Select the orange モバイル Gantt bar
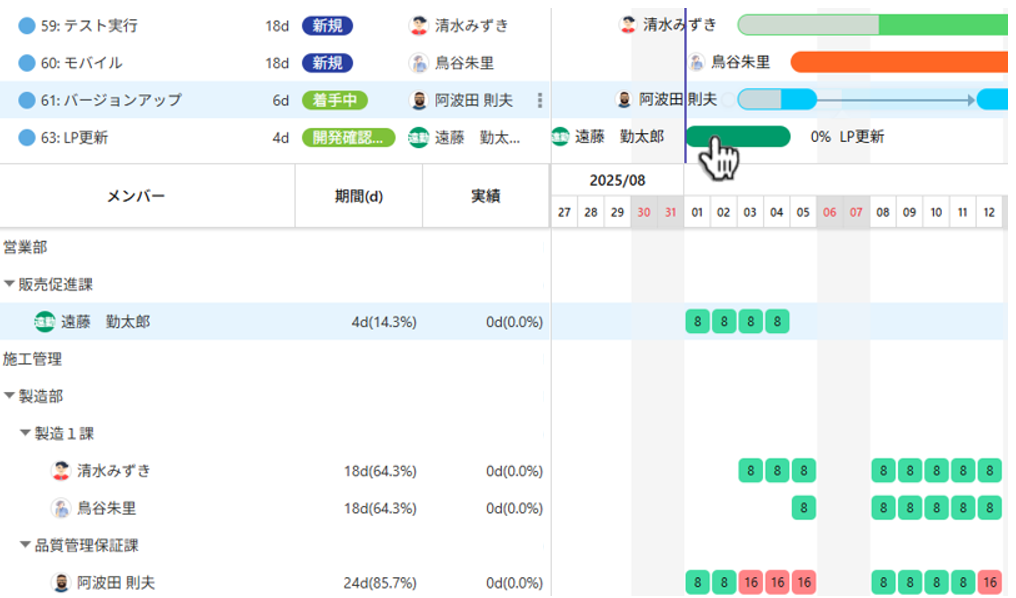The image size is (1016, 598). point(898,63)
